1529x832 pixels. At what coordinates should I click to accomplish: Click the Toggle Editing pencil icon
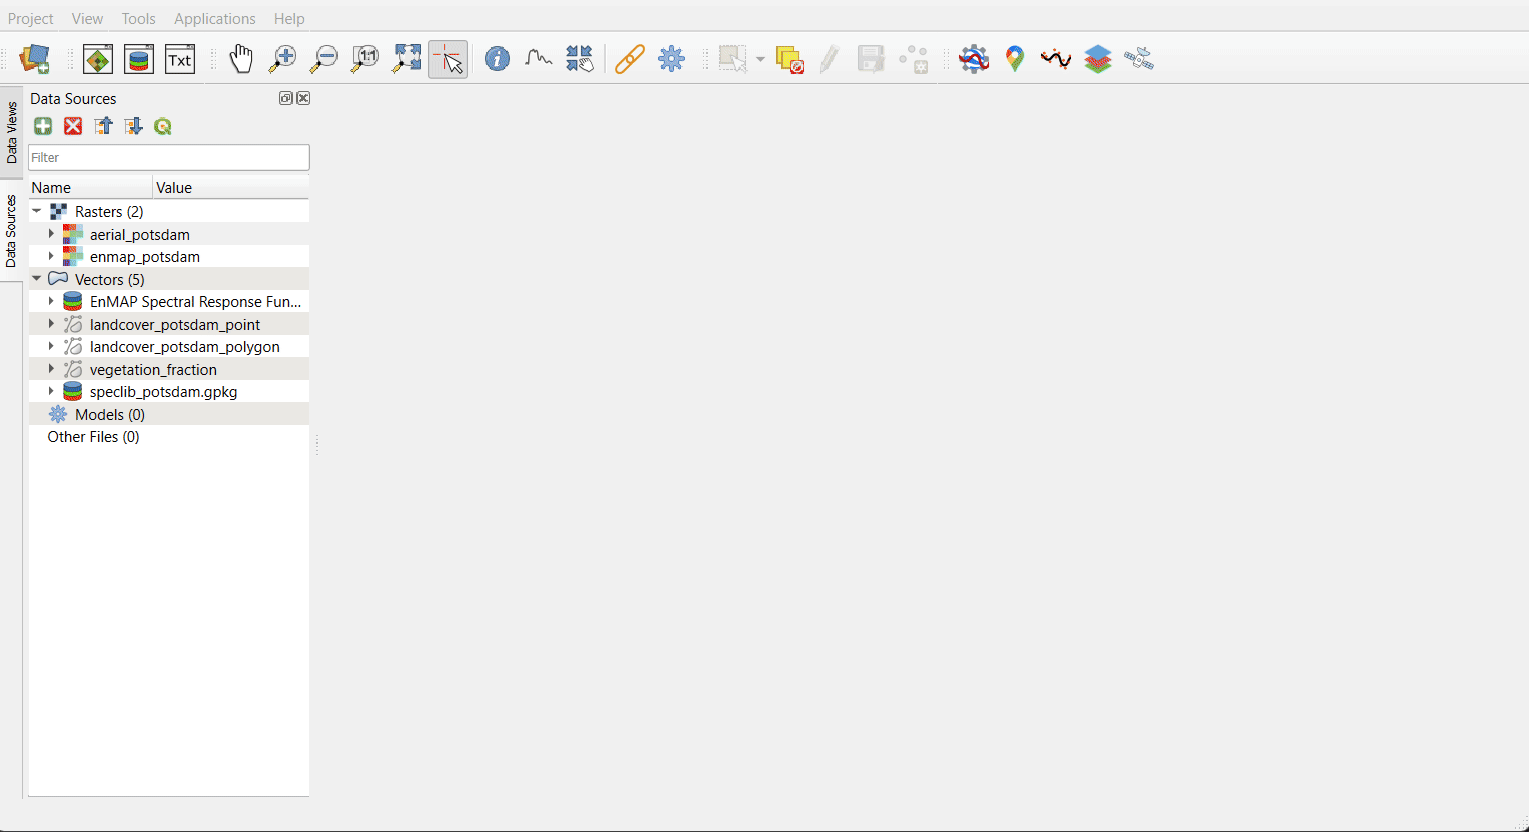click(829, 60)
